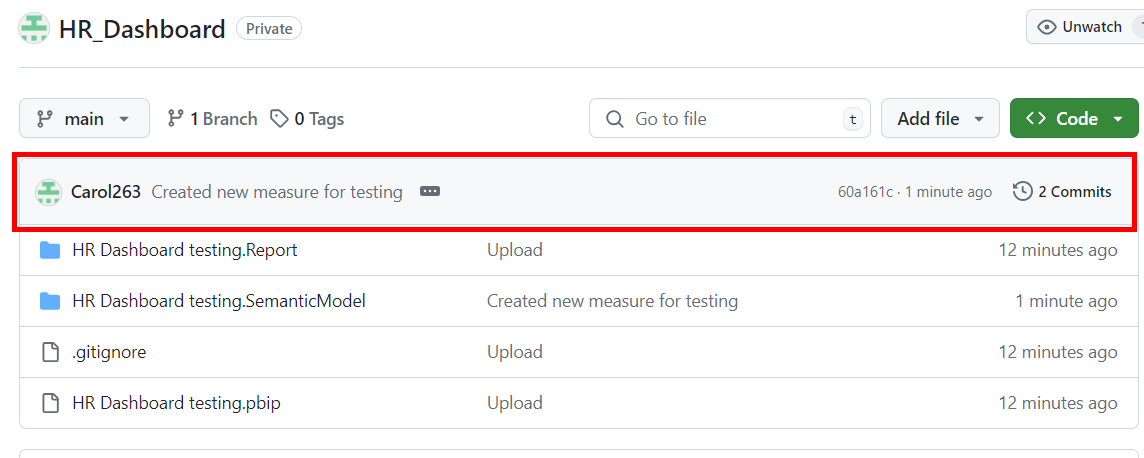The height and width of the screenshot is (458, 1144).
Task: Click the Carol263 username link
Action: pyautogui.click(x=106, y=192)
